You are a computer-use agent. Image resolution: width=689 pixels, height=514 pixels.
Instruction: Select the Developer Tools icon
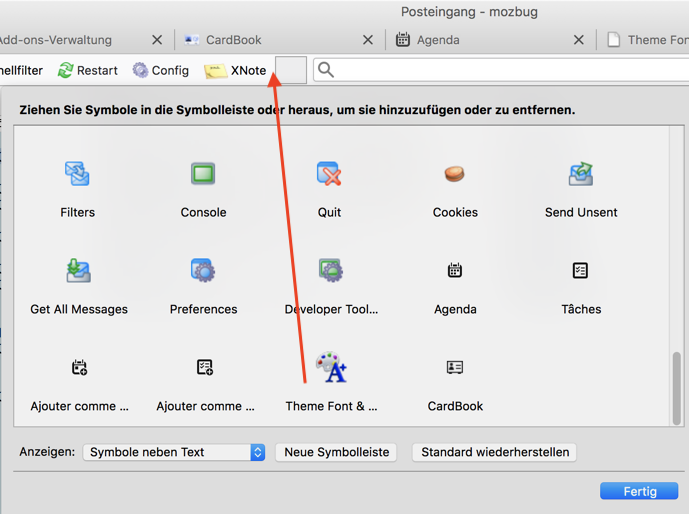tap(331, 271)
